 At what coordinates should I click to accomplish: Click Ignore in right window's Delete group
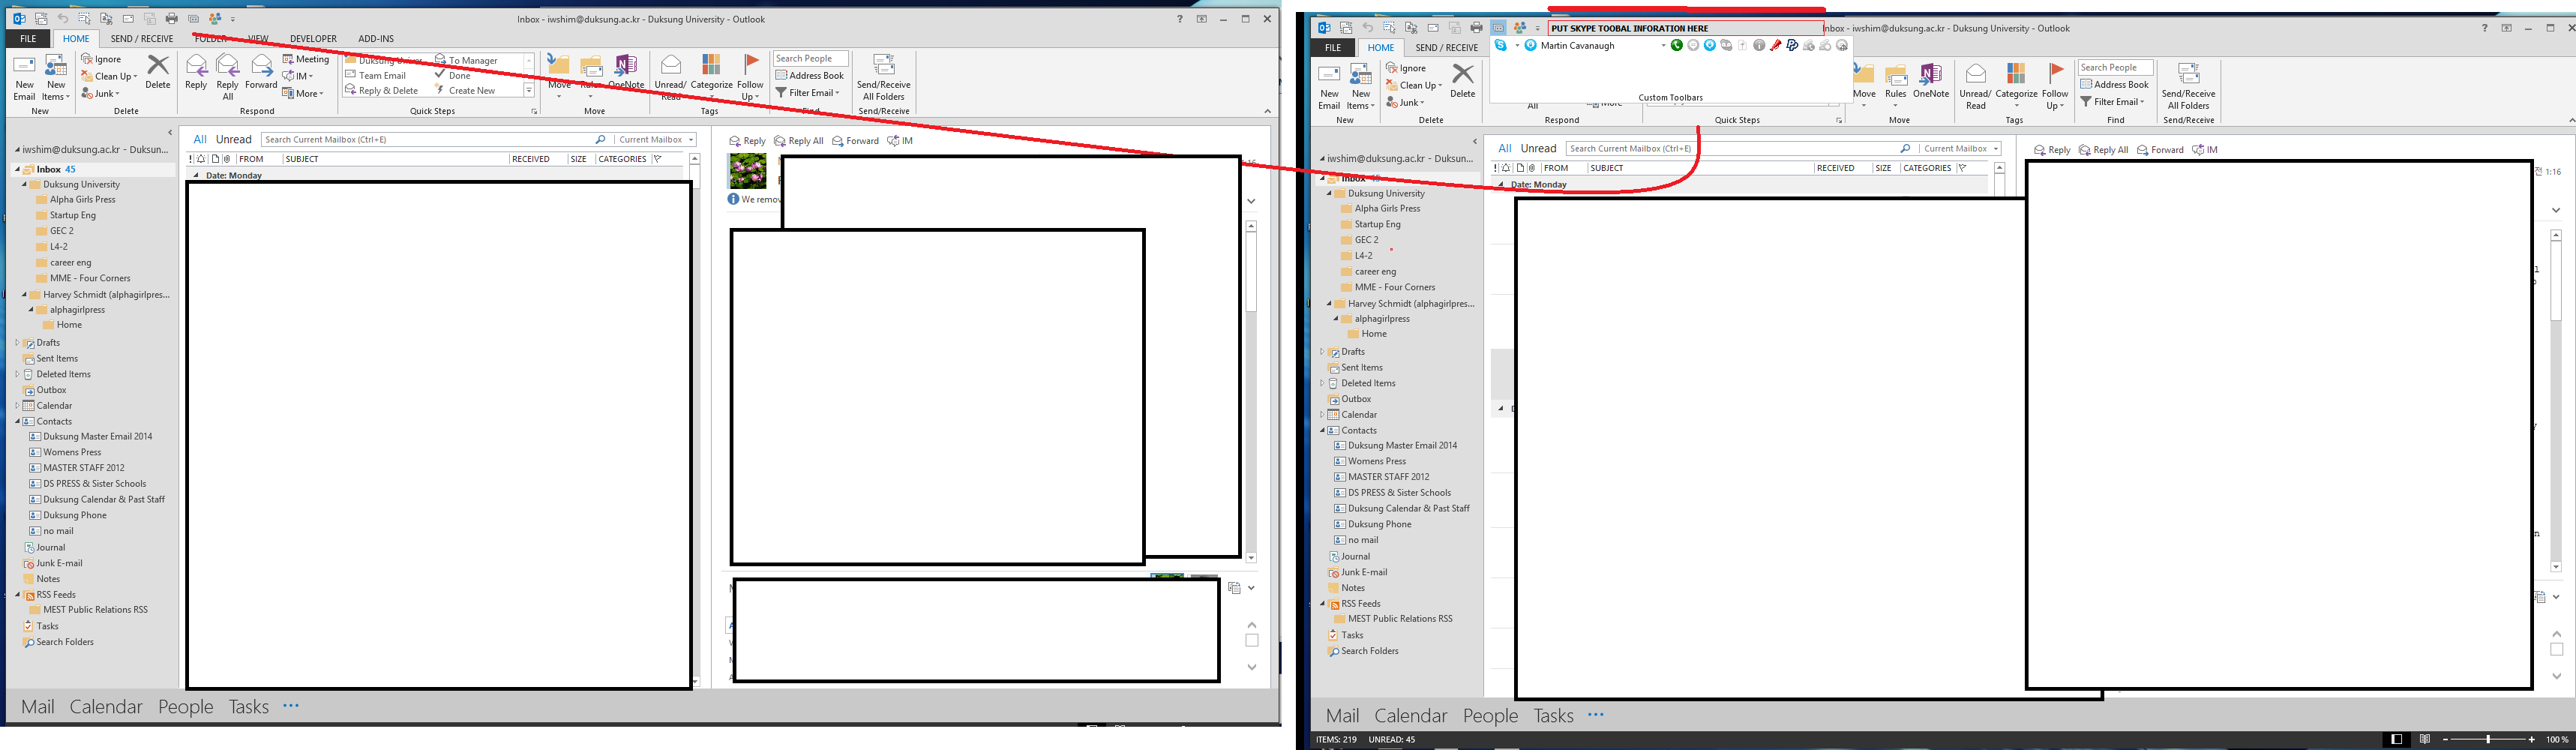1406,68
